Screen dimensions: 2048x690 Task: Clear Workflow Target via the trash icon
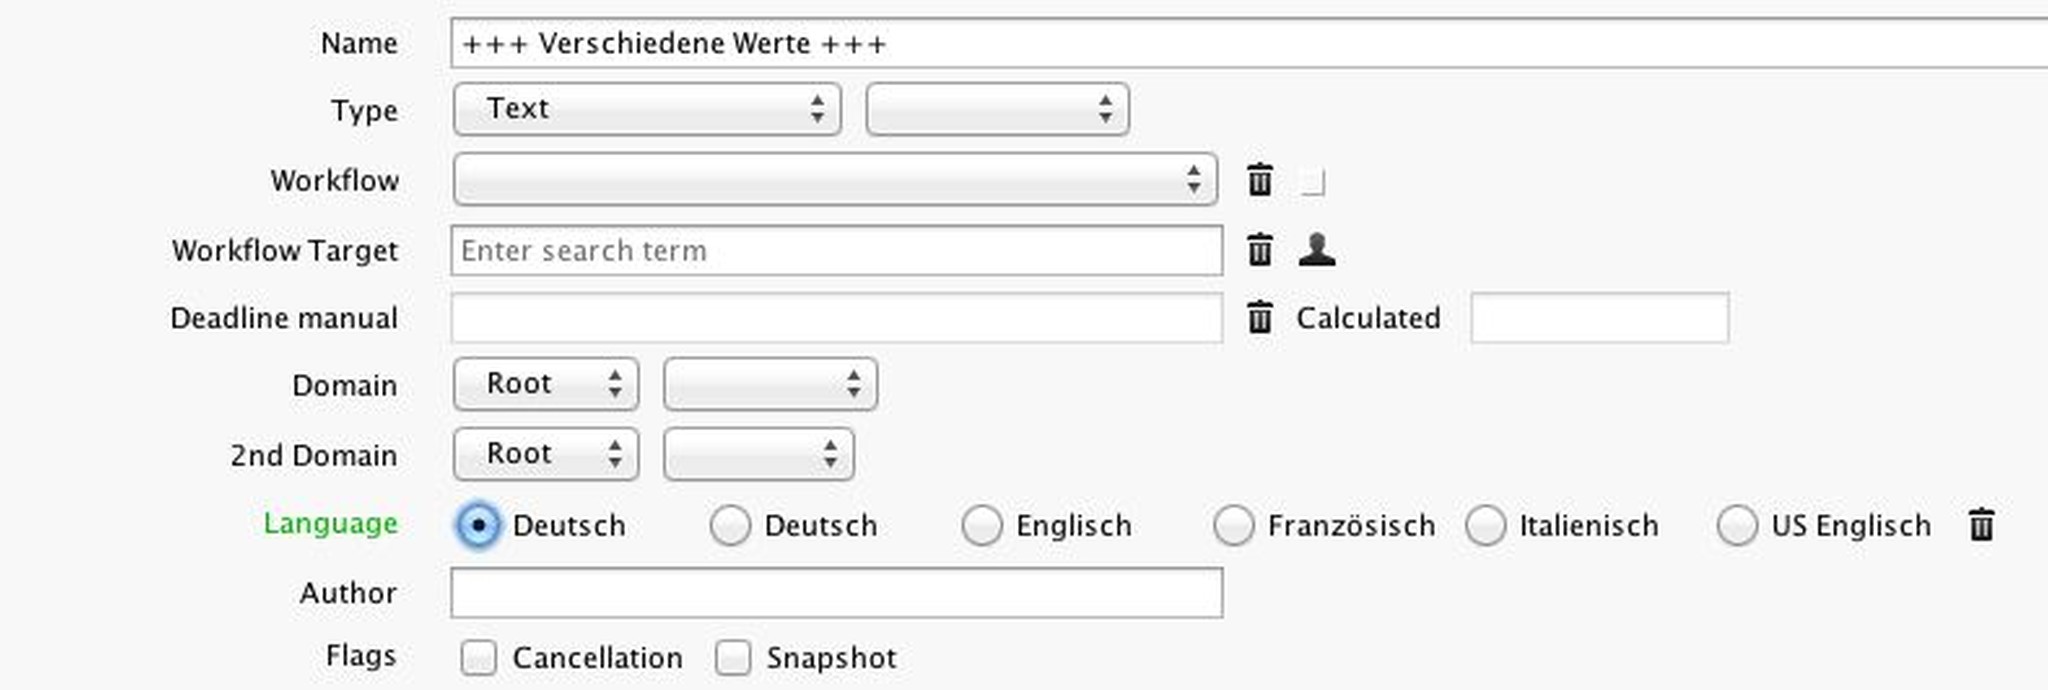(1260, 252)
